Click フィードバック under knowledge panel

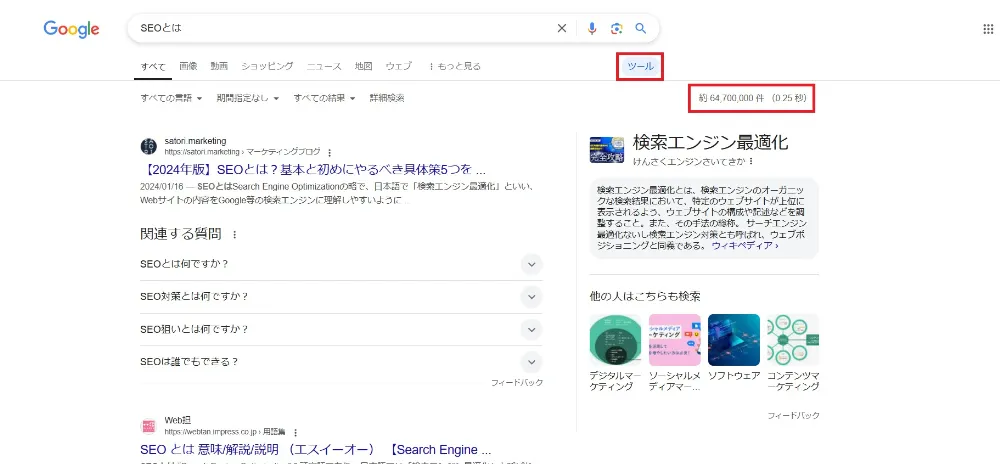pyautogui.click(x=793, y=415)
